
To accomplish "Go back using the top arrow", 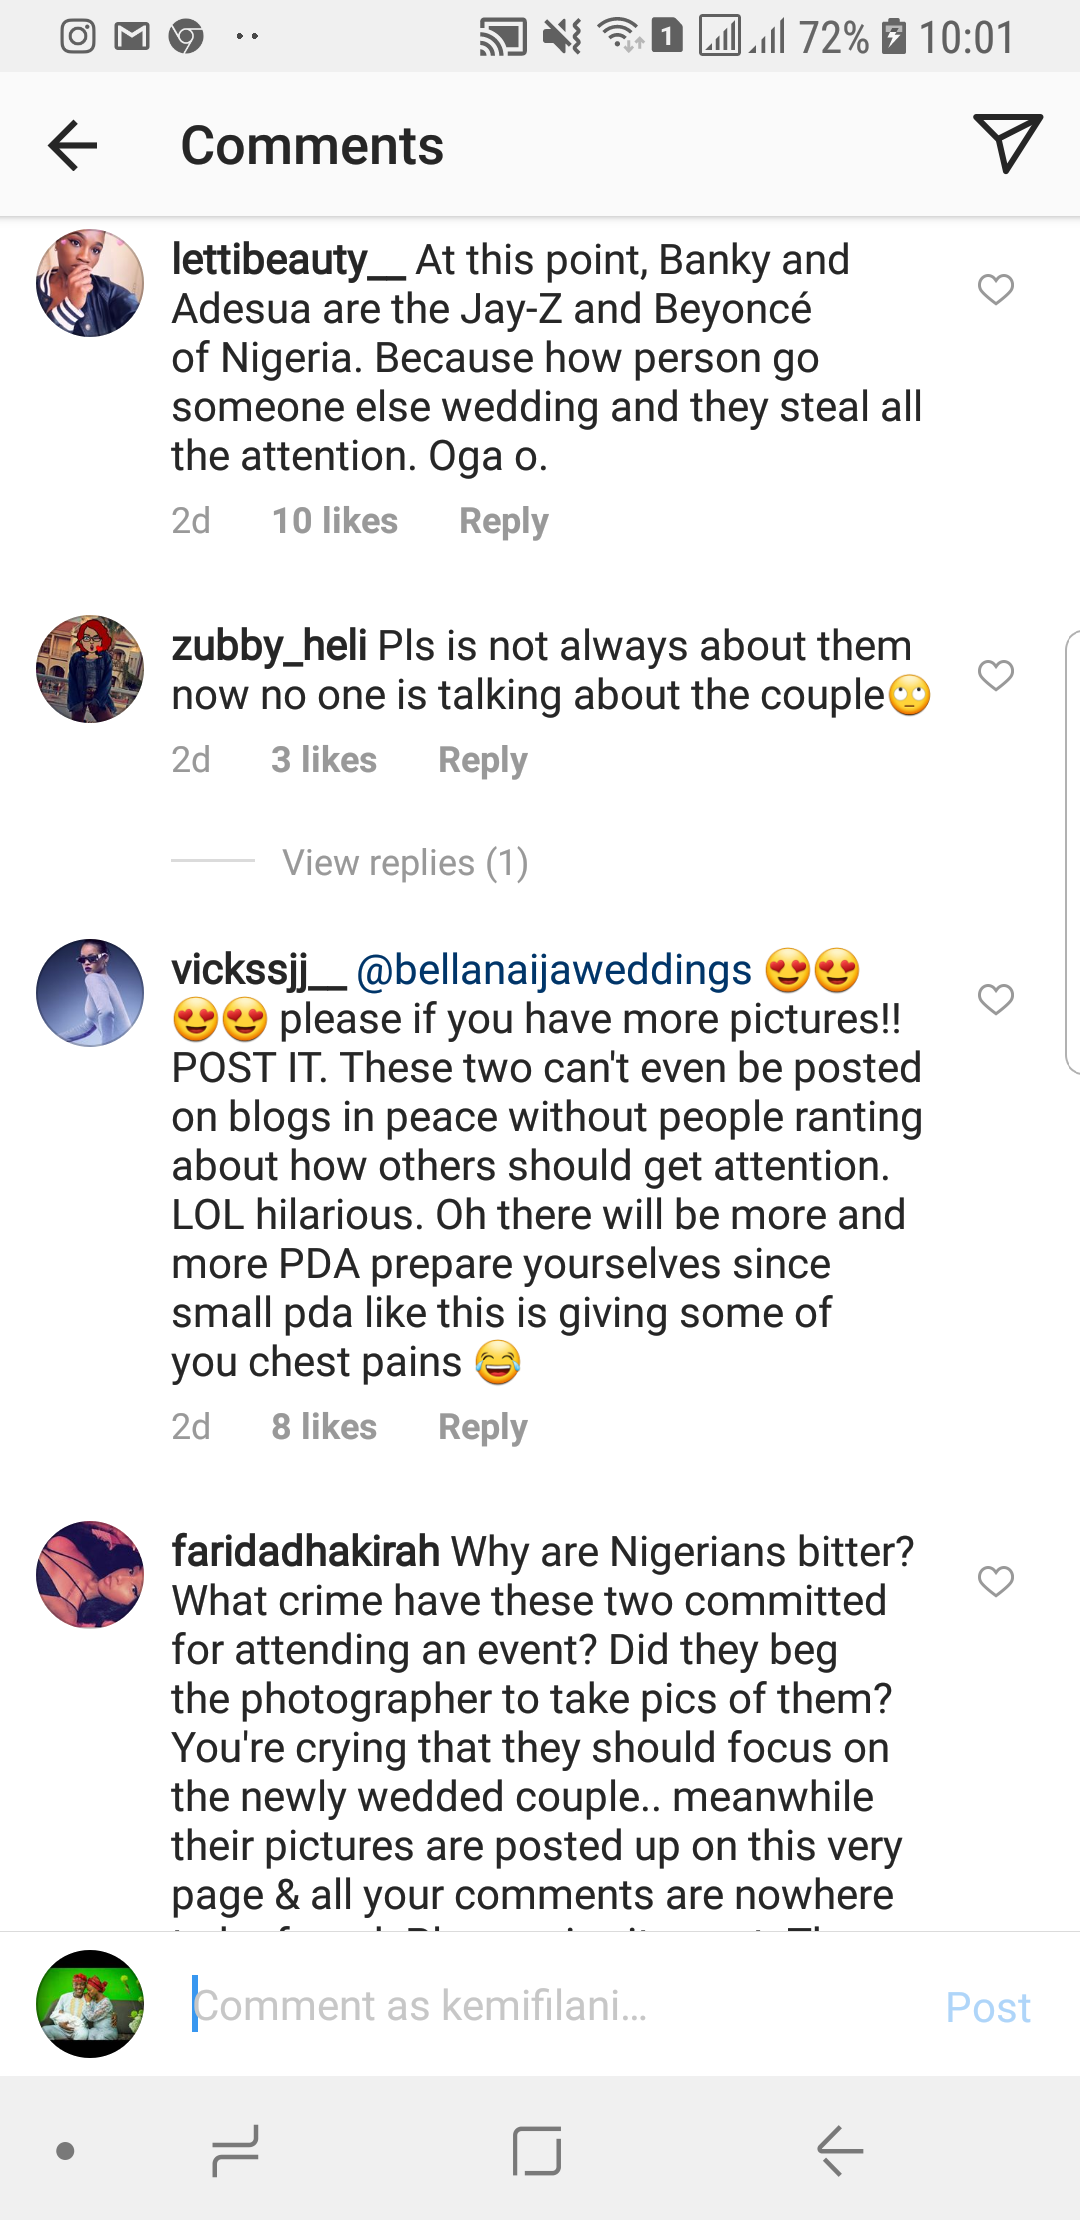I will [73, 146].
